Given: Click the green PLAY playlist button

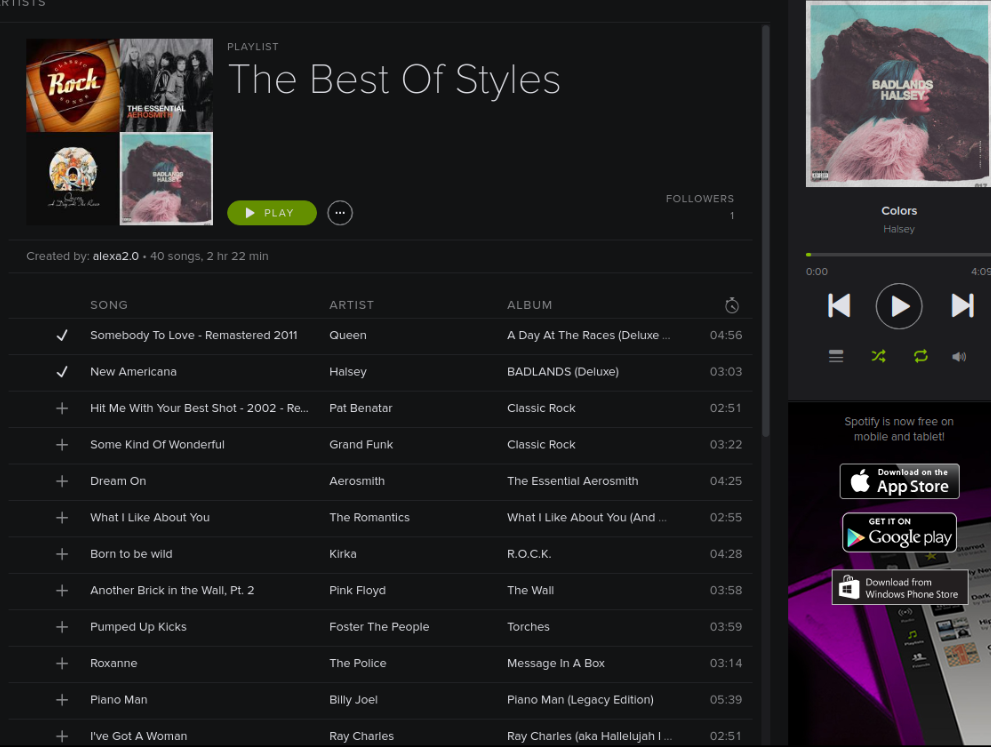Looking at the screenshot, I should (272, 213).
